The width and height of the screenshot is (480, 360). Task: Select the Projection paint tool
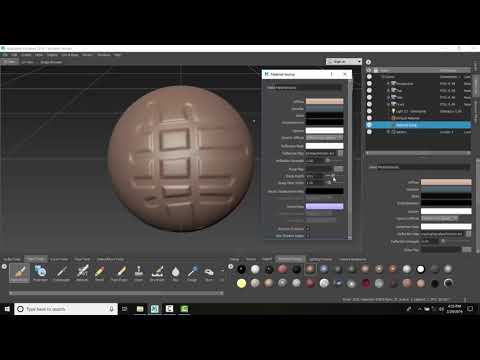pos(41,272)
